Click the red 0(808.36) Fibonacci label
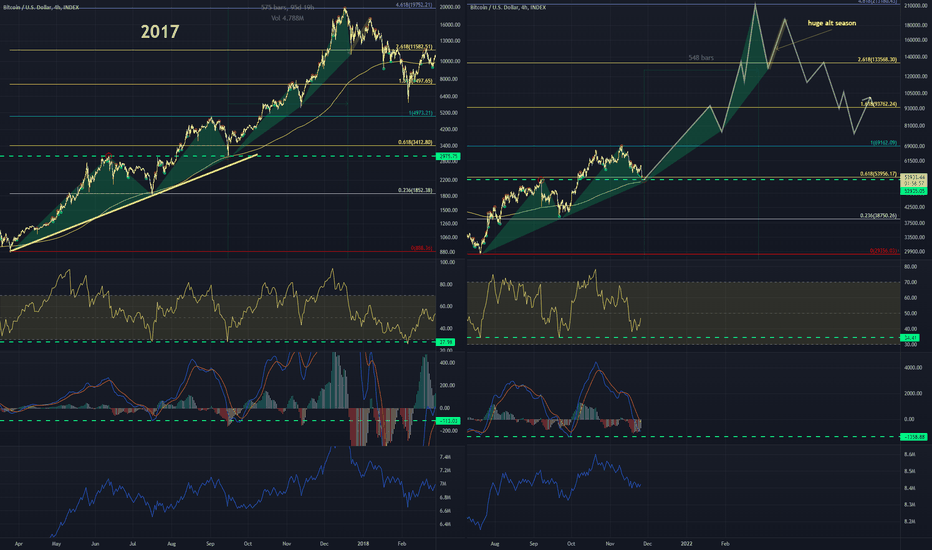 (421, 248)
